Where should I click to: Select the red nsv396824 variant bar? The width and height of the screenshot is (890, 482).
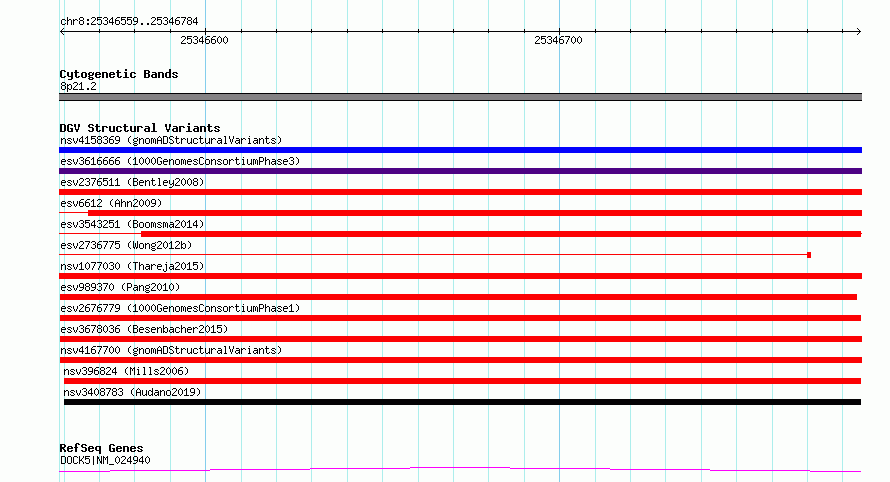[x=463, y=381]
